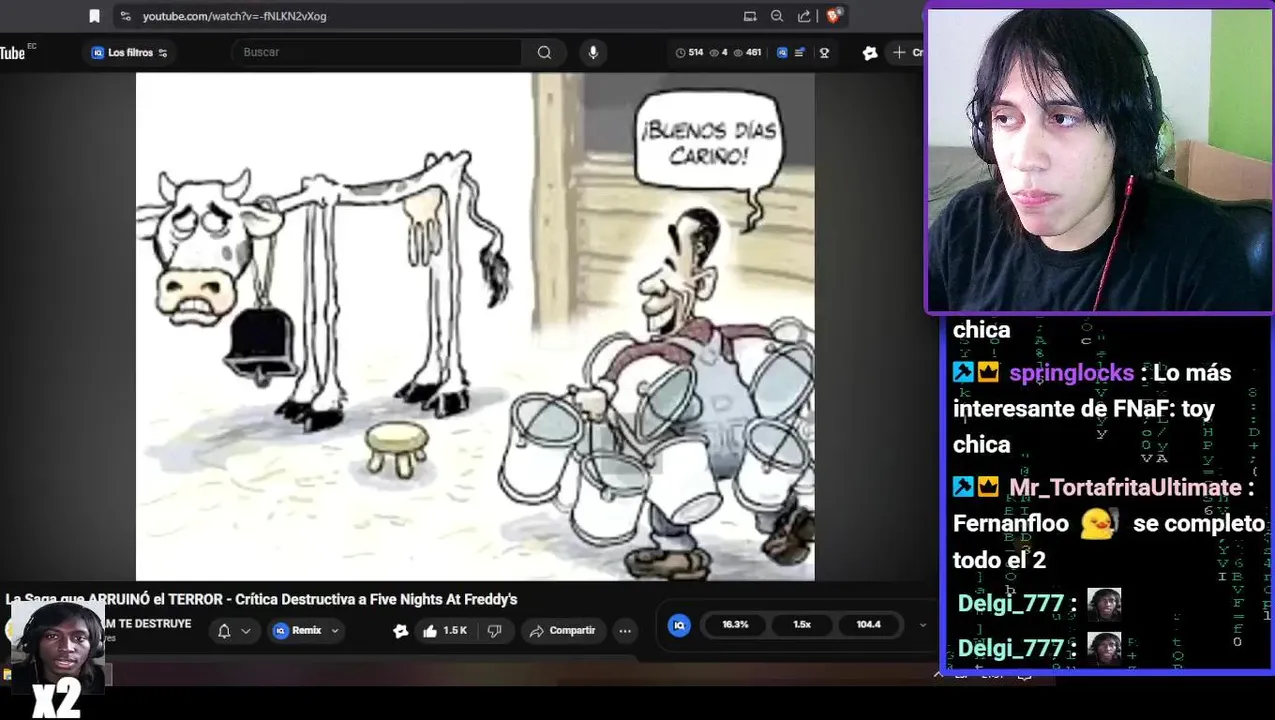
Task: Click the small face thumbnail above x2
Action: (58, 646)
